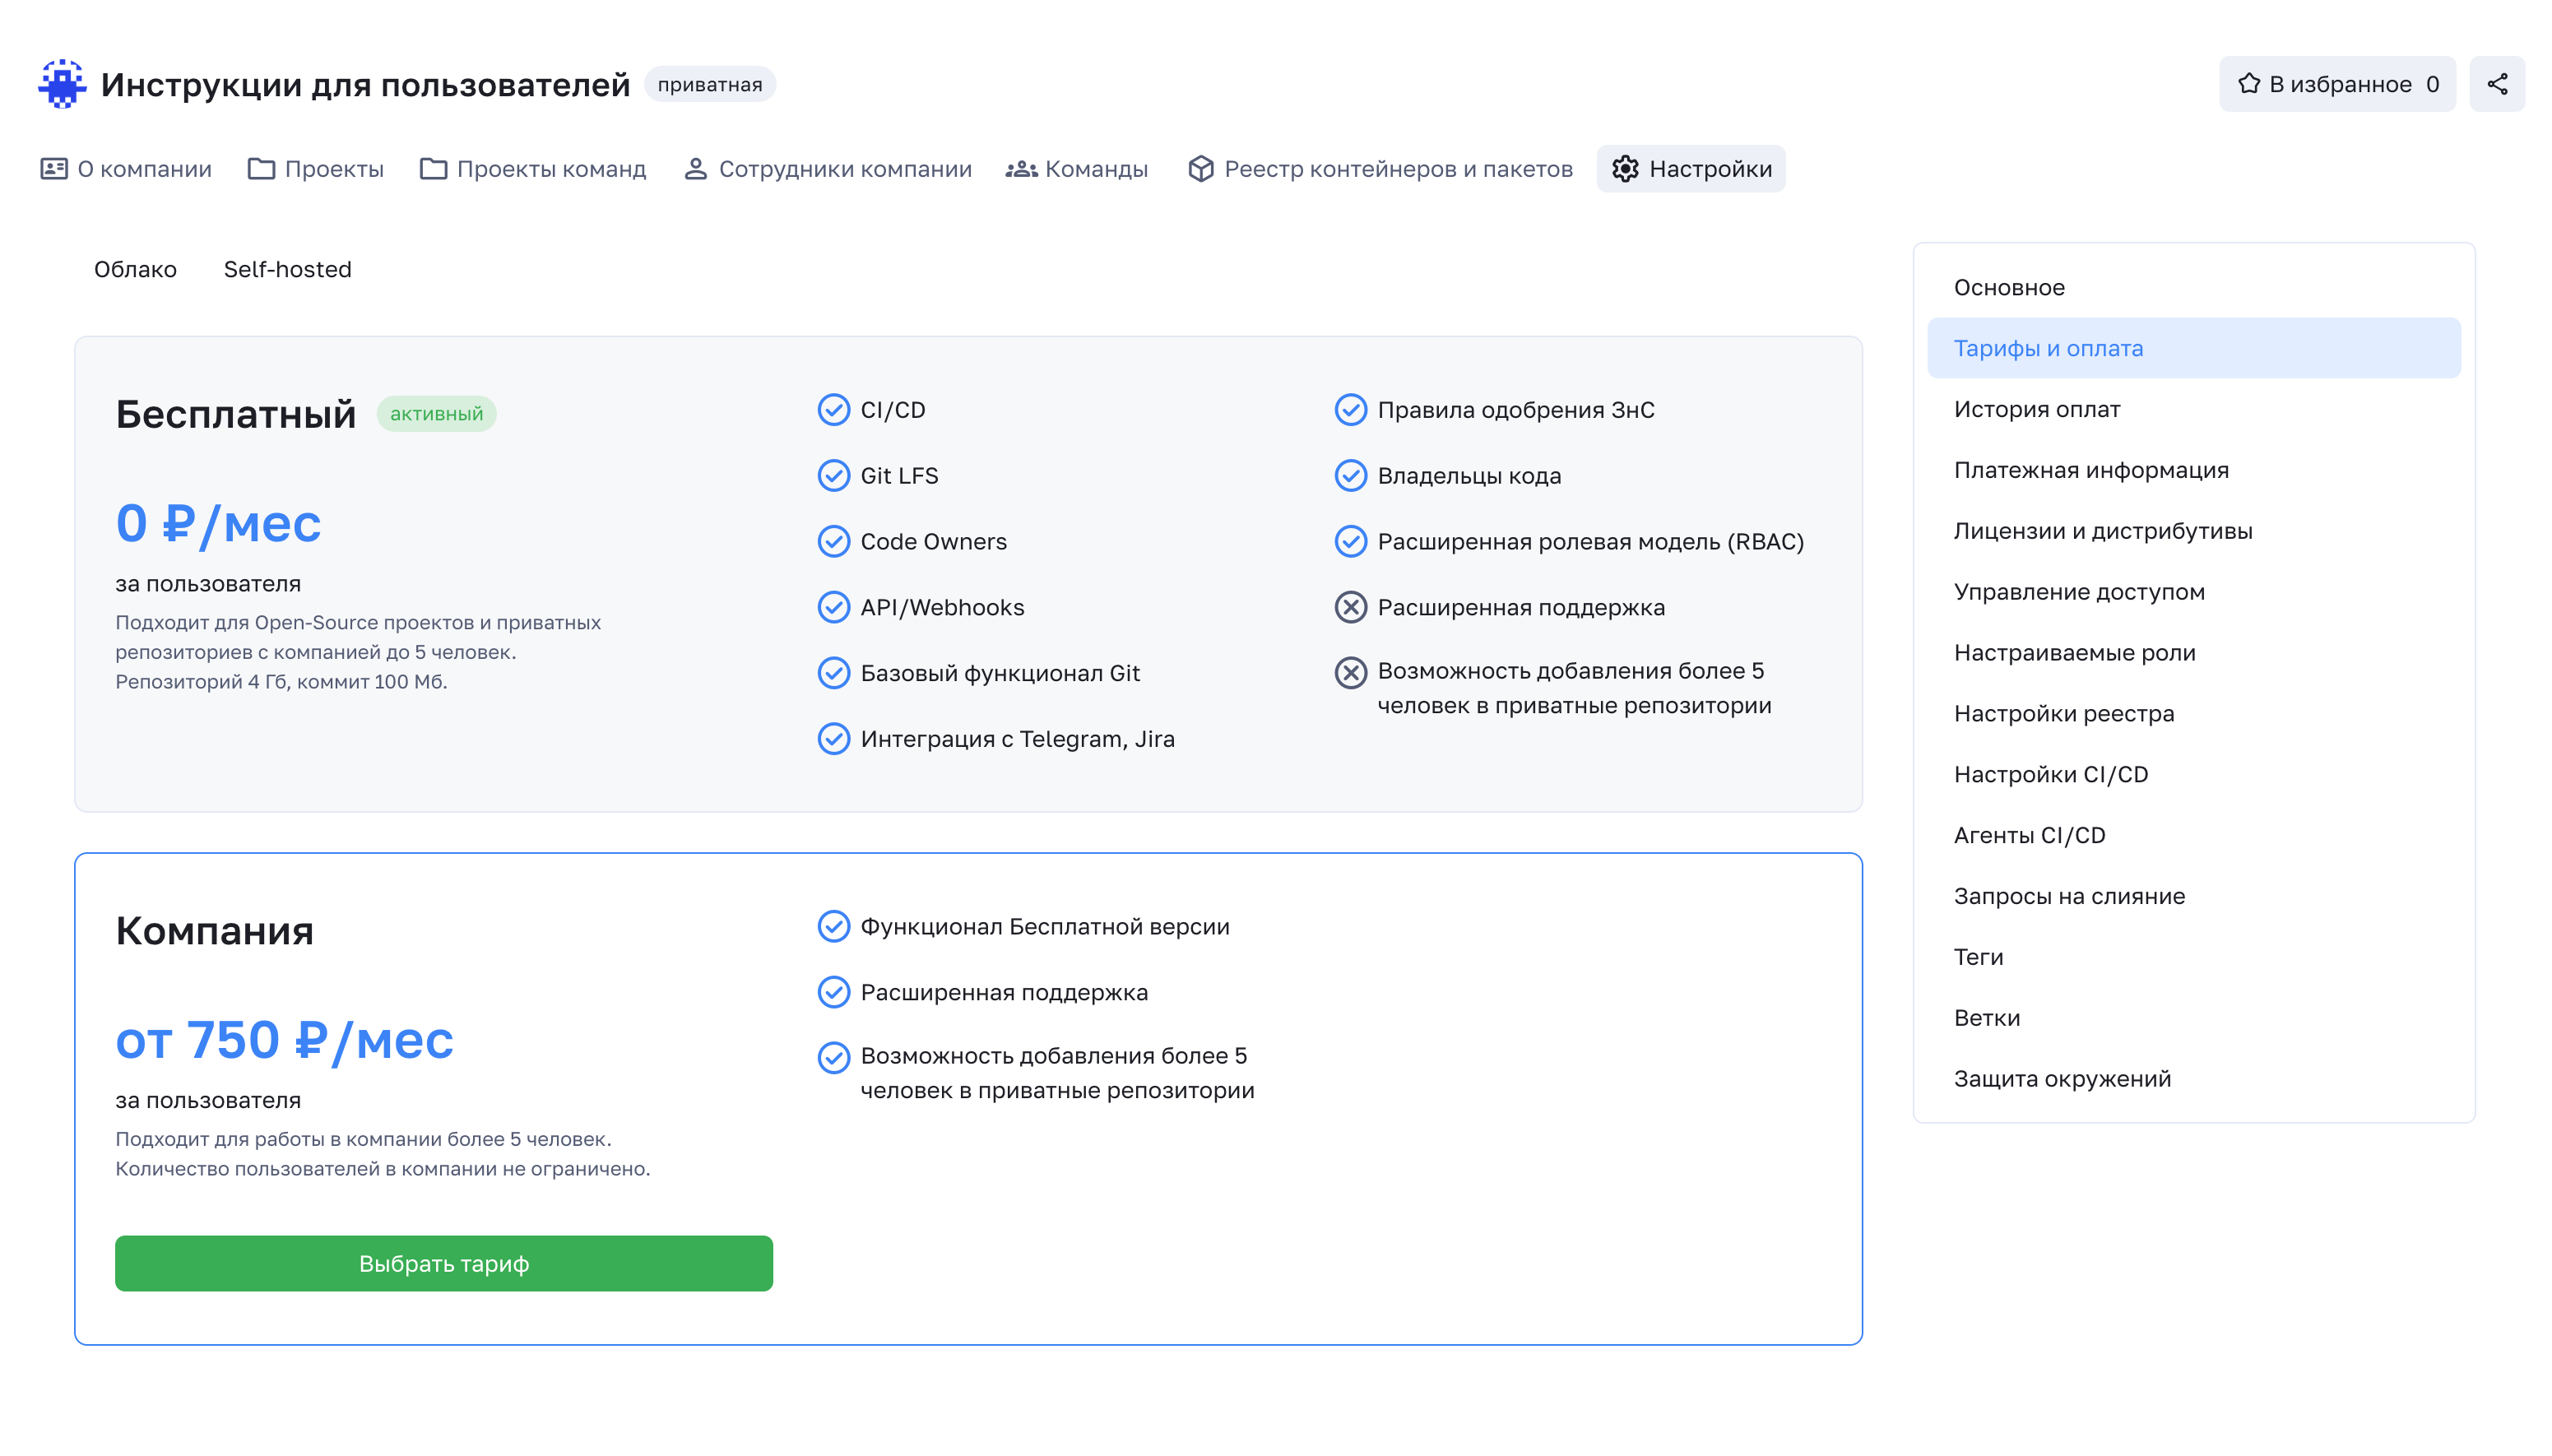Screen dimensions: 2552x1456
Task: Select Защита окружений in sidebar
Action: click(x=2061, y=1078)
